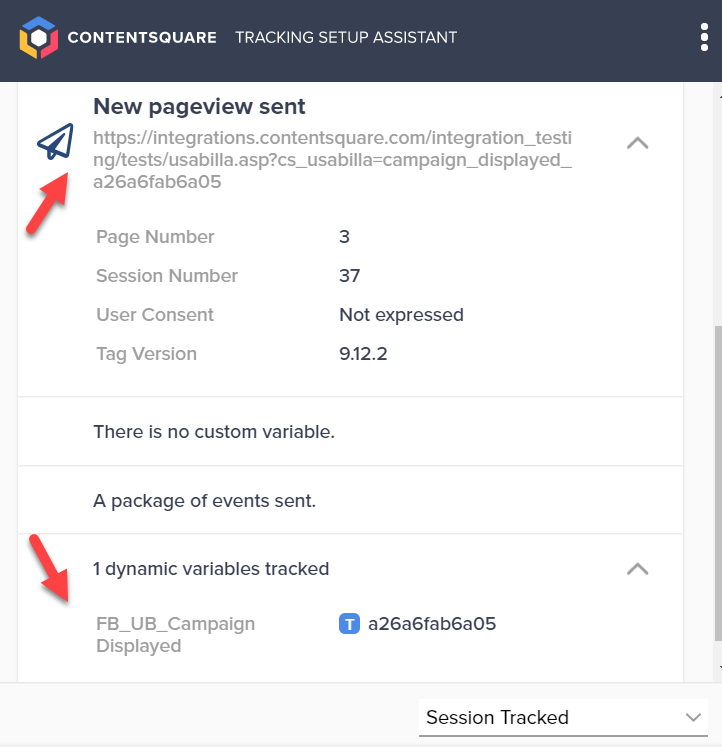Open the Session Tracked dropdown

point(563,717)
